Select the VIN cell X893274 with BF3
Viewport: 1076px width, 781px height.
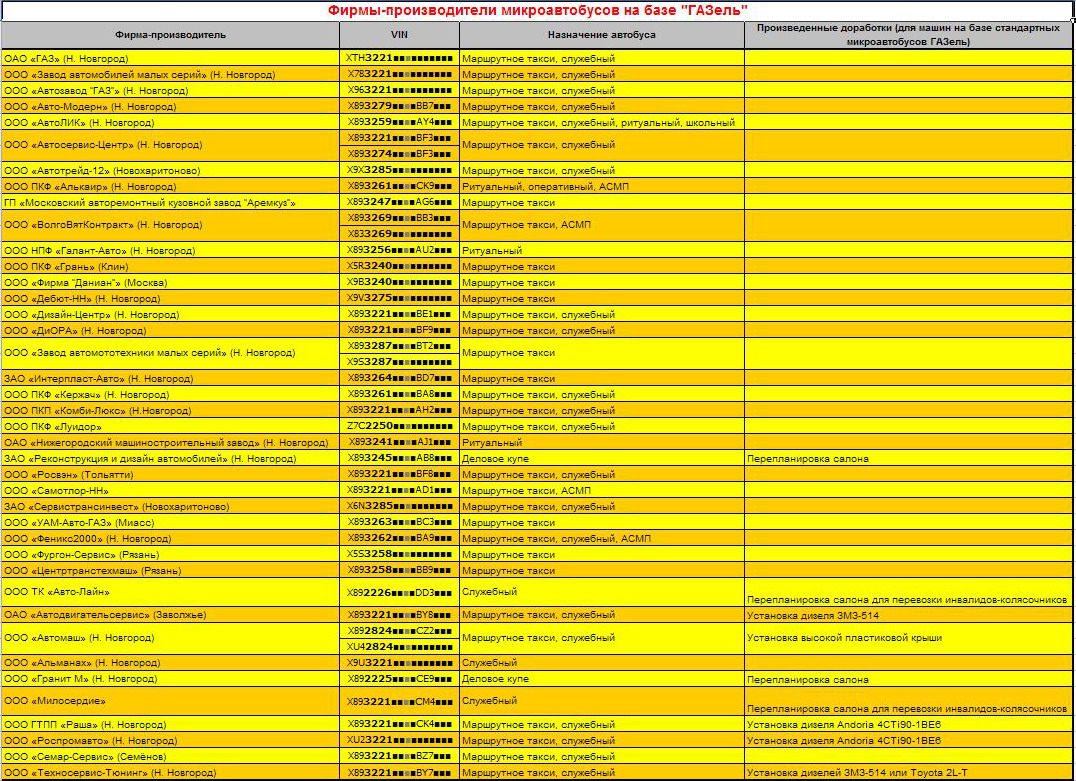[x=399, y=154]
